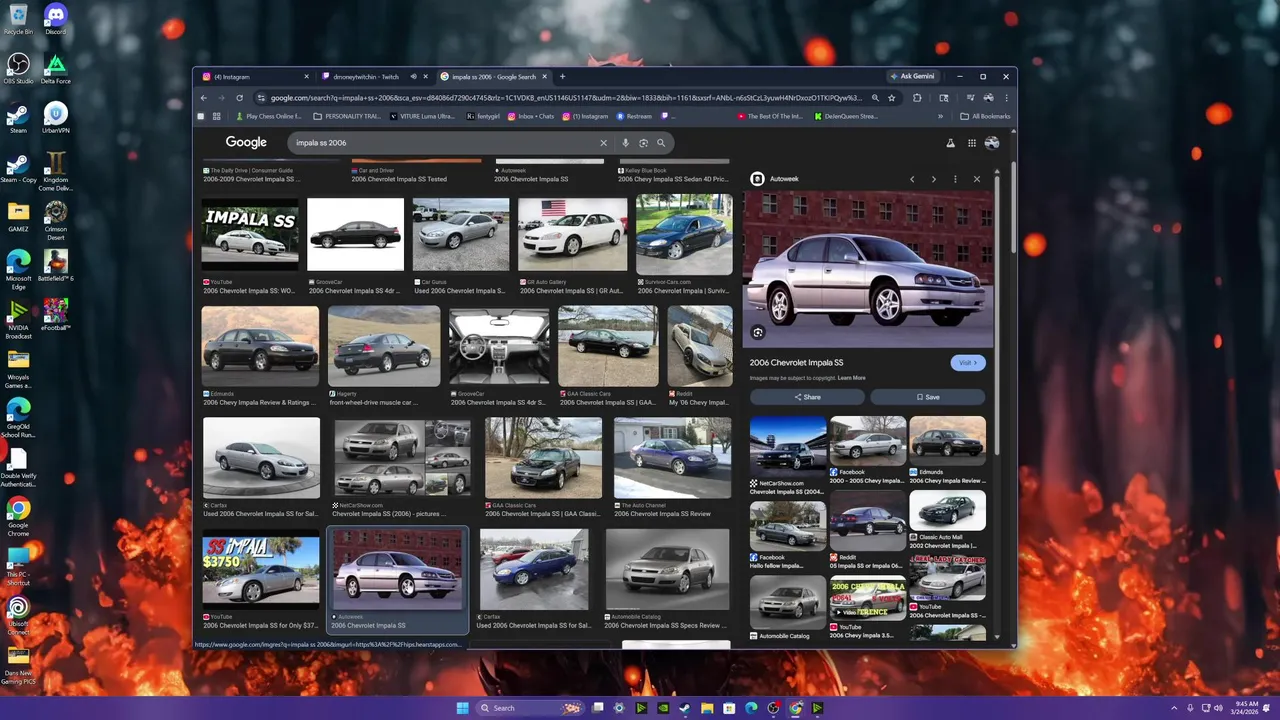Go back with Chrome's back arrow
Viewport: 1280px width, 720px height.
(203, 98)
